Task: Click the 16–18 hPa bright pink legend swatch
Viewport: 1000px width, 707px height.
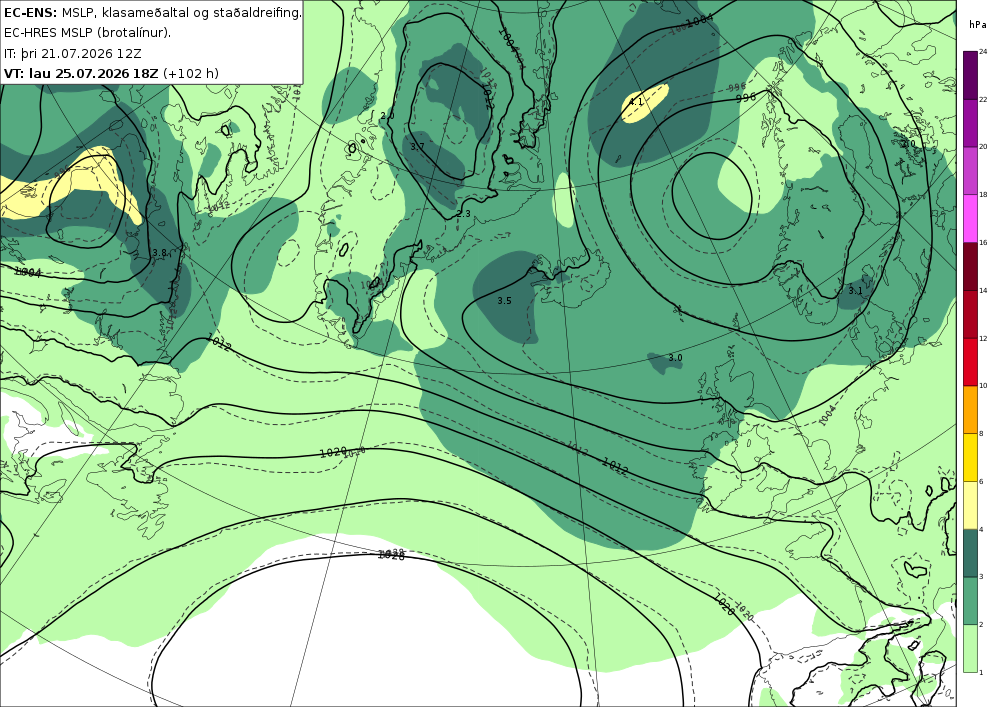Action: tap(970, 219)
